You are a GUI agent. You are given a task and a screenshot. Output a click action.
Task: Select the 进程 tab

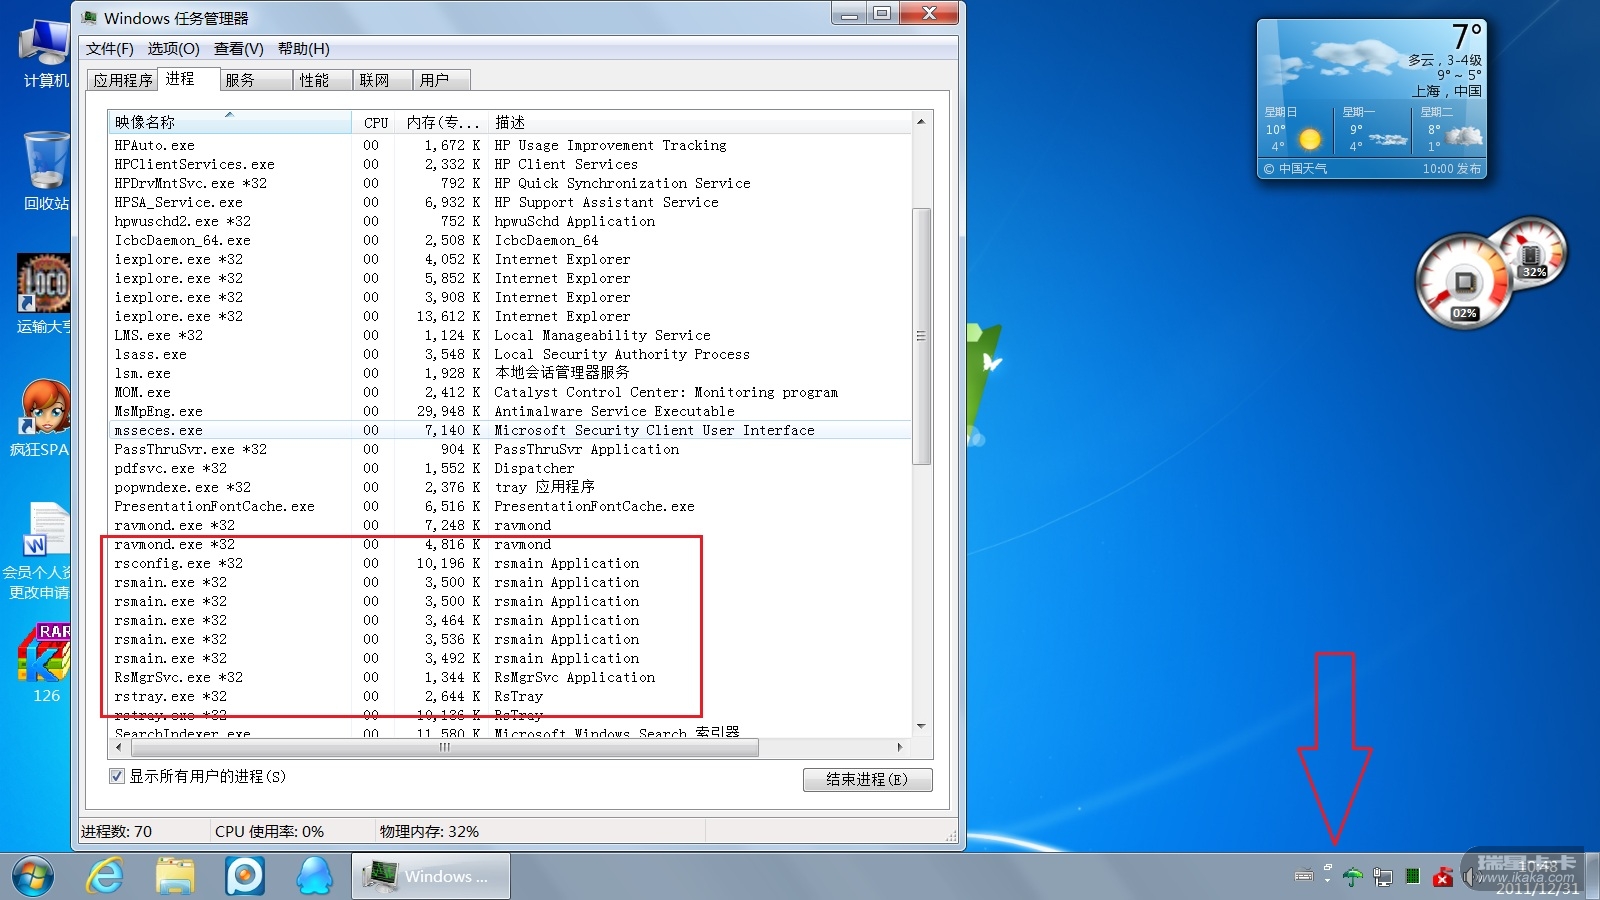tap(188, 78)
